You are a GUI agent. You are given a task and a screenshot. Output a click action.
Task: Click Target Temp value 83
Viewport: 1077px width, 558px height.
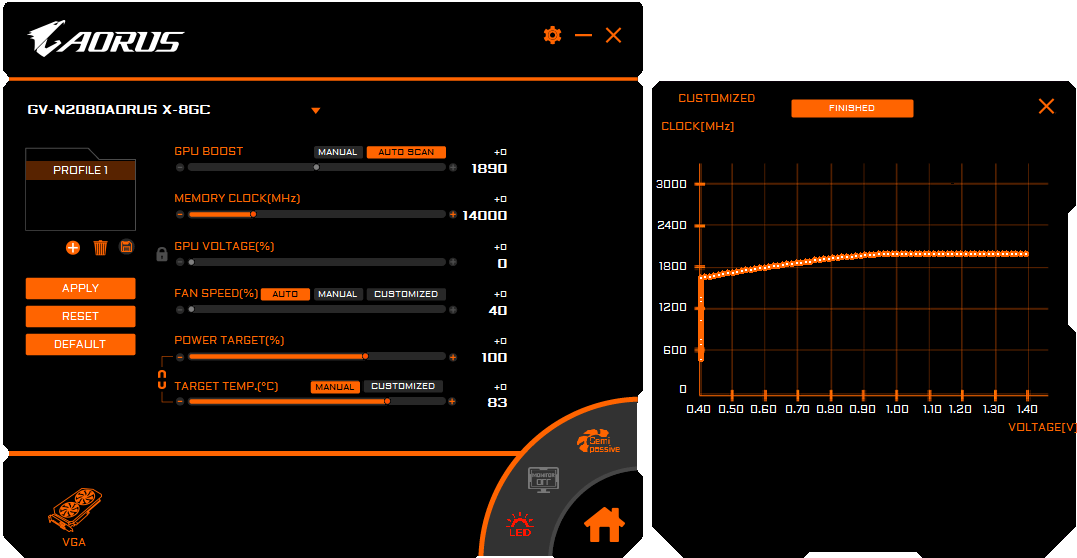(497, 403)
